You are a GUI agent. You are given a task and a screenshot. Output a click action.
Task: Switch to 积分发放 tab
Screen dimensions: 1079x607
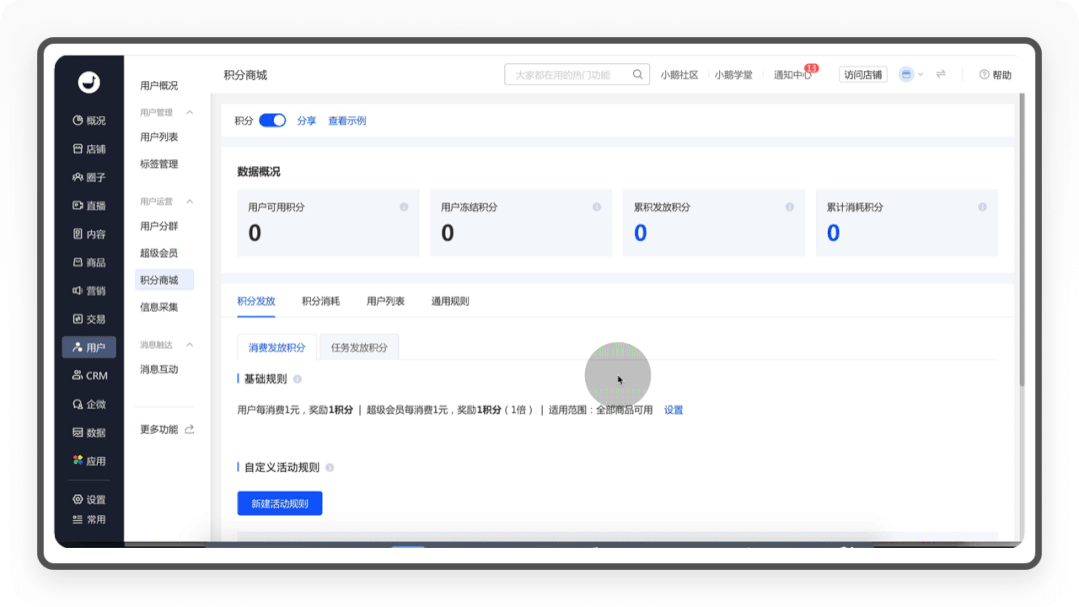click(256, 301)
